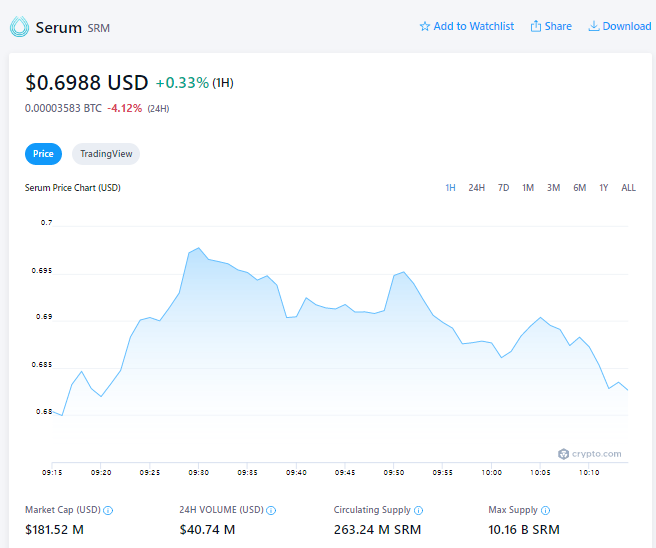Add Serum to Watchlist
The width and height of the screenshot is (656, 548).
[467, 26]
